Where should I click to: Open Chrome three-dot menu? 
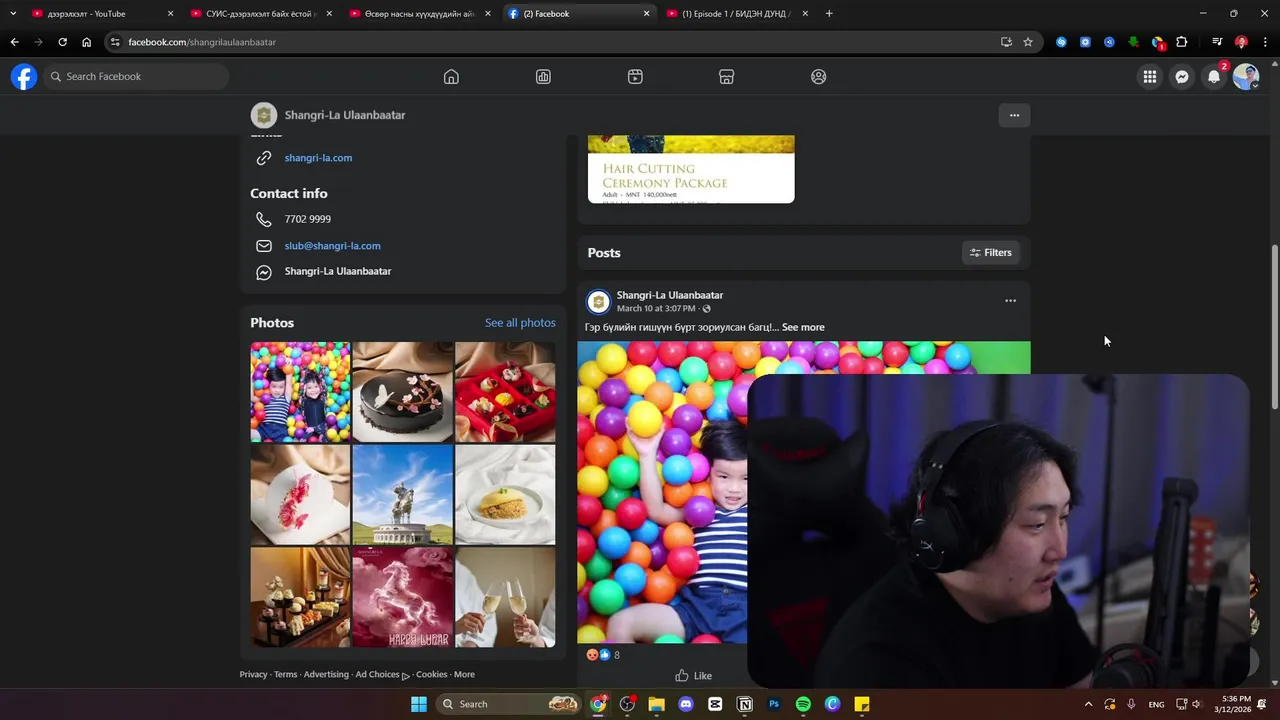tap(1265, 42)
